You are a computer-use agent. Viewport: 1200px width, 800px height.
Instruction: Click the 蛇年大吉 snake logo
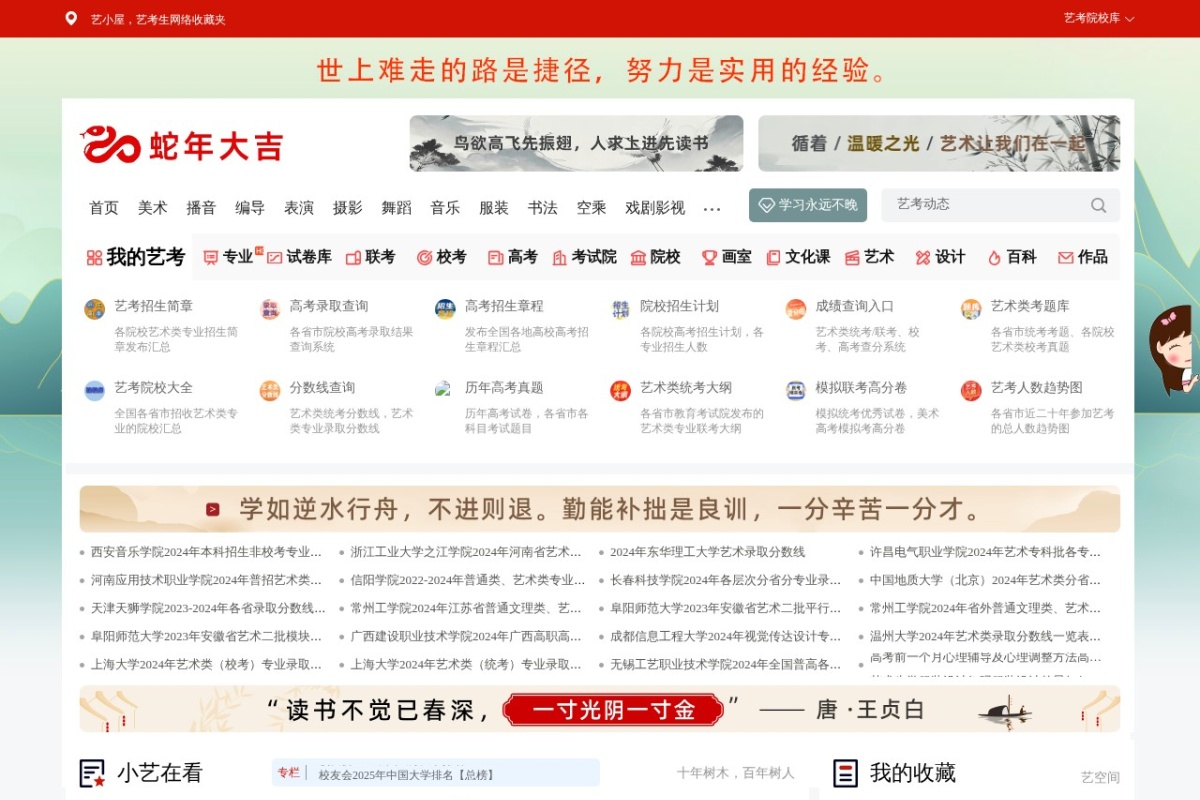pyautogui.click(x=181, y=145)
